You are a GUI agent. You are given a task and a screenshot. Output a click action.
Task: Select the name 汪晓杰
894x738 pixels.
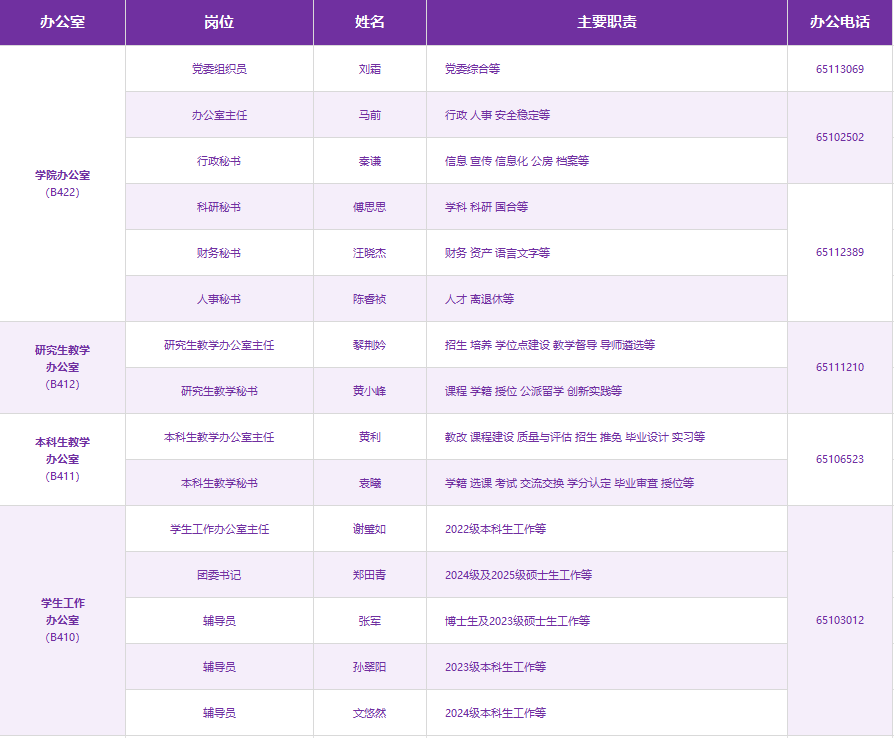click(369, 253)
